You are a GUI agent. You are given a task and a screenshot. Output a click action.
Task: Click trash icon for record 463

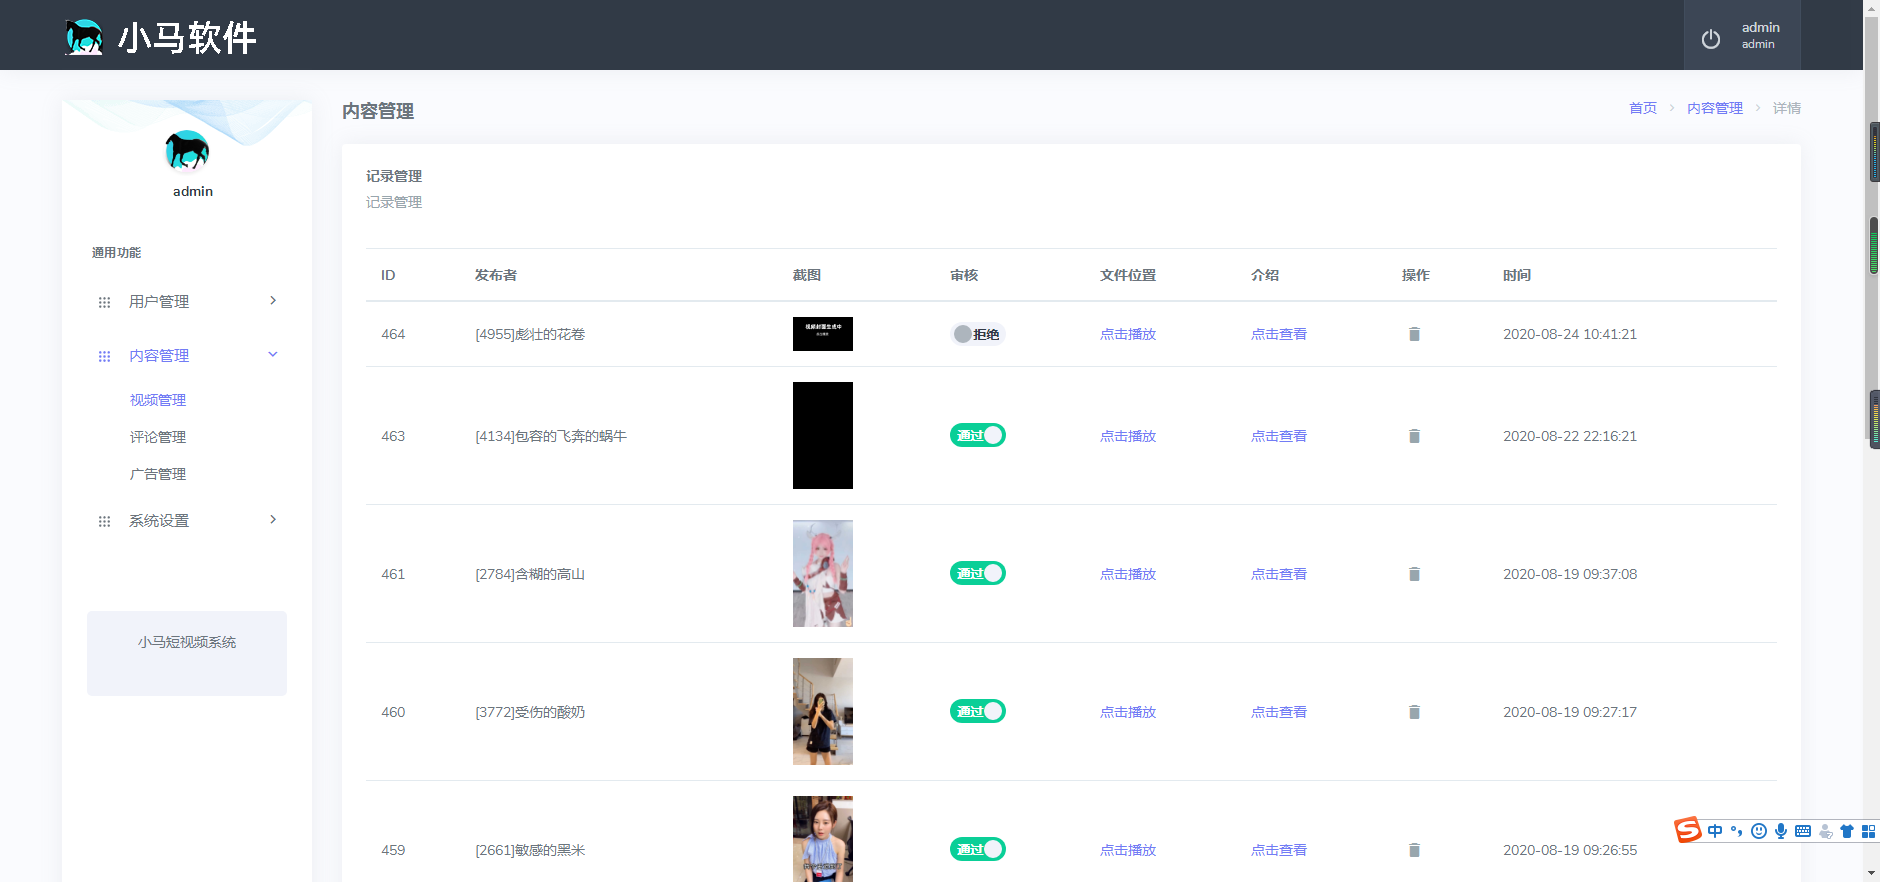point(1414,436)
